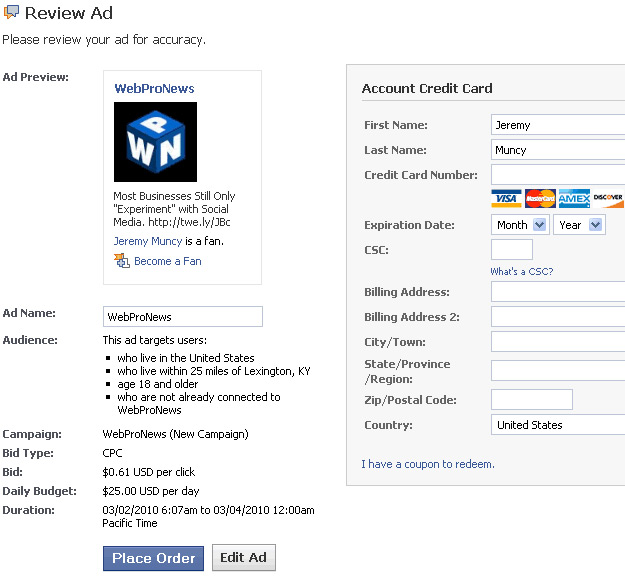Click the Become a Fan flag icon

pos(122,261)
